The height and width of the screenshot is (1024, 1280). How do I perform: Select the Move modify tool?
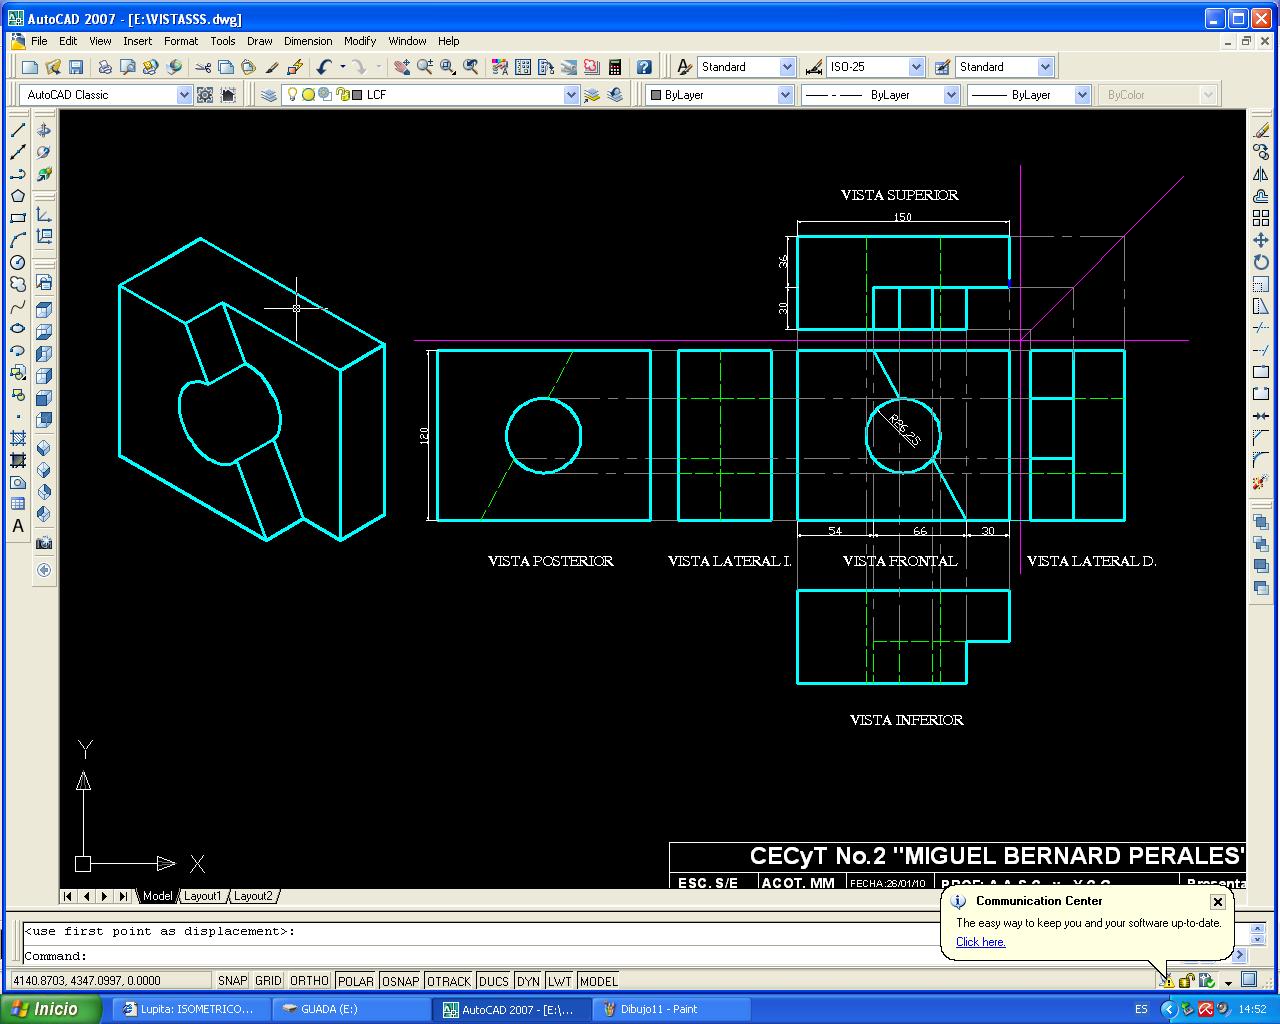(x=1261, y=240)
